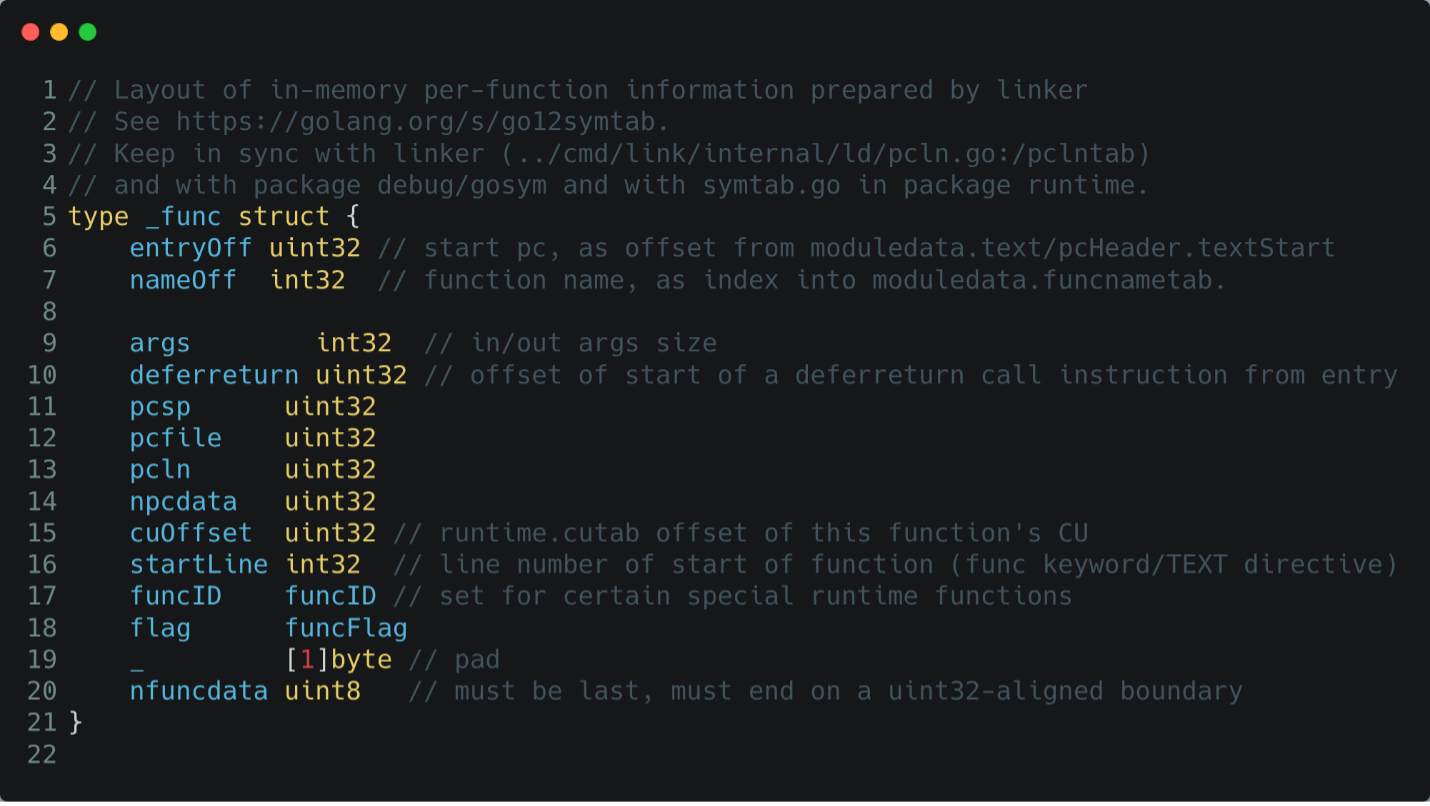Click line number 22 in the gutter
The width and height of the screenshot is (1430, 806).
click(x=42, y=755)
